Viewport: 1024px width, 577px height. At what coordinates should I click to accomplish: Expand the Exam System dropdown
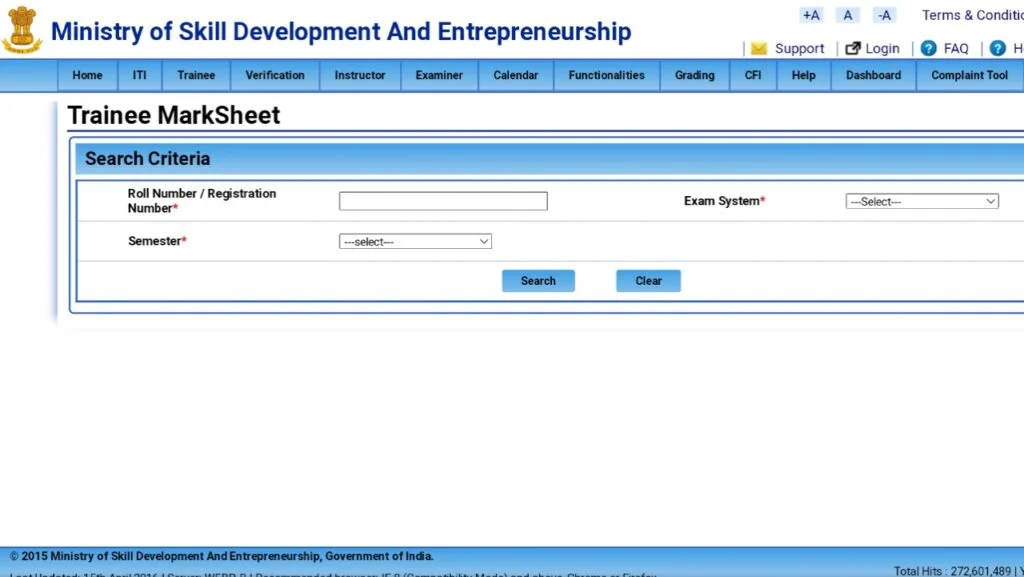pos(922,202)
